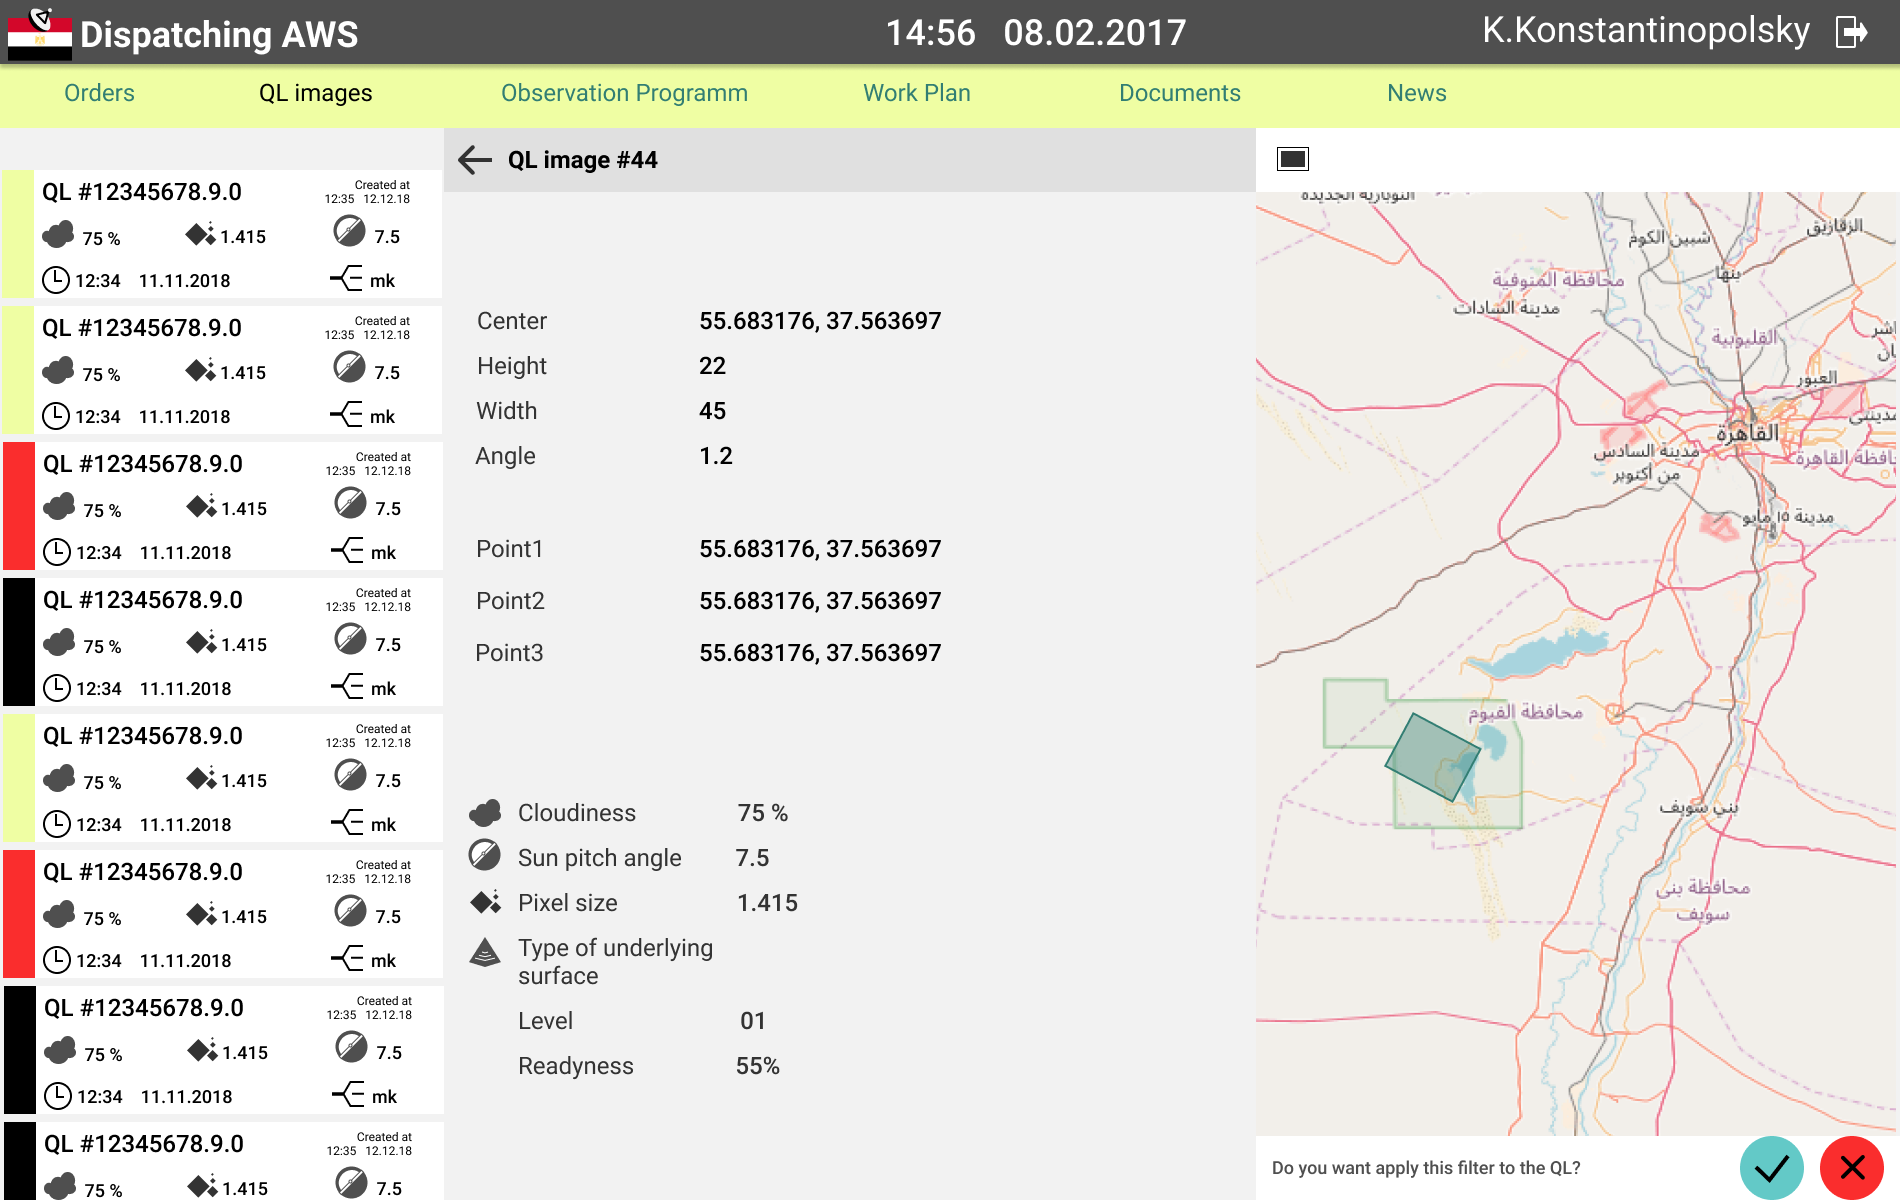Click clock icon in first QL card
The image size is (1900, 1200).
(x=56, y=280)
